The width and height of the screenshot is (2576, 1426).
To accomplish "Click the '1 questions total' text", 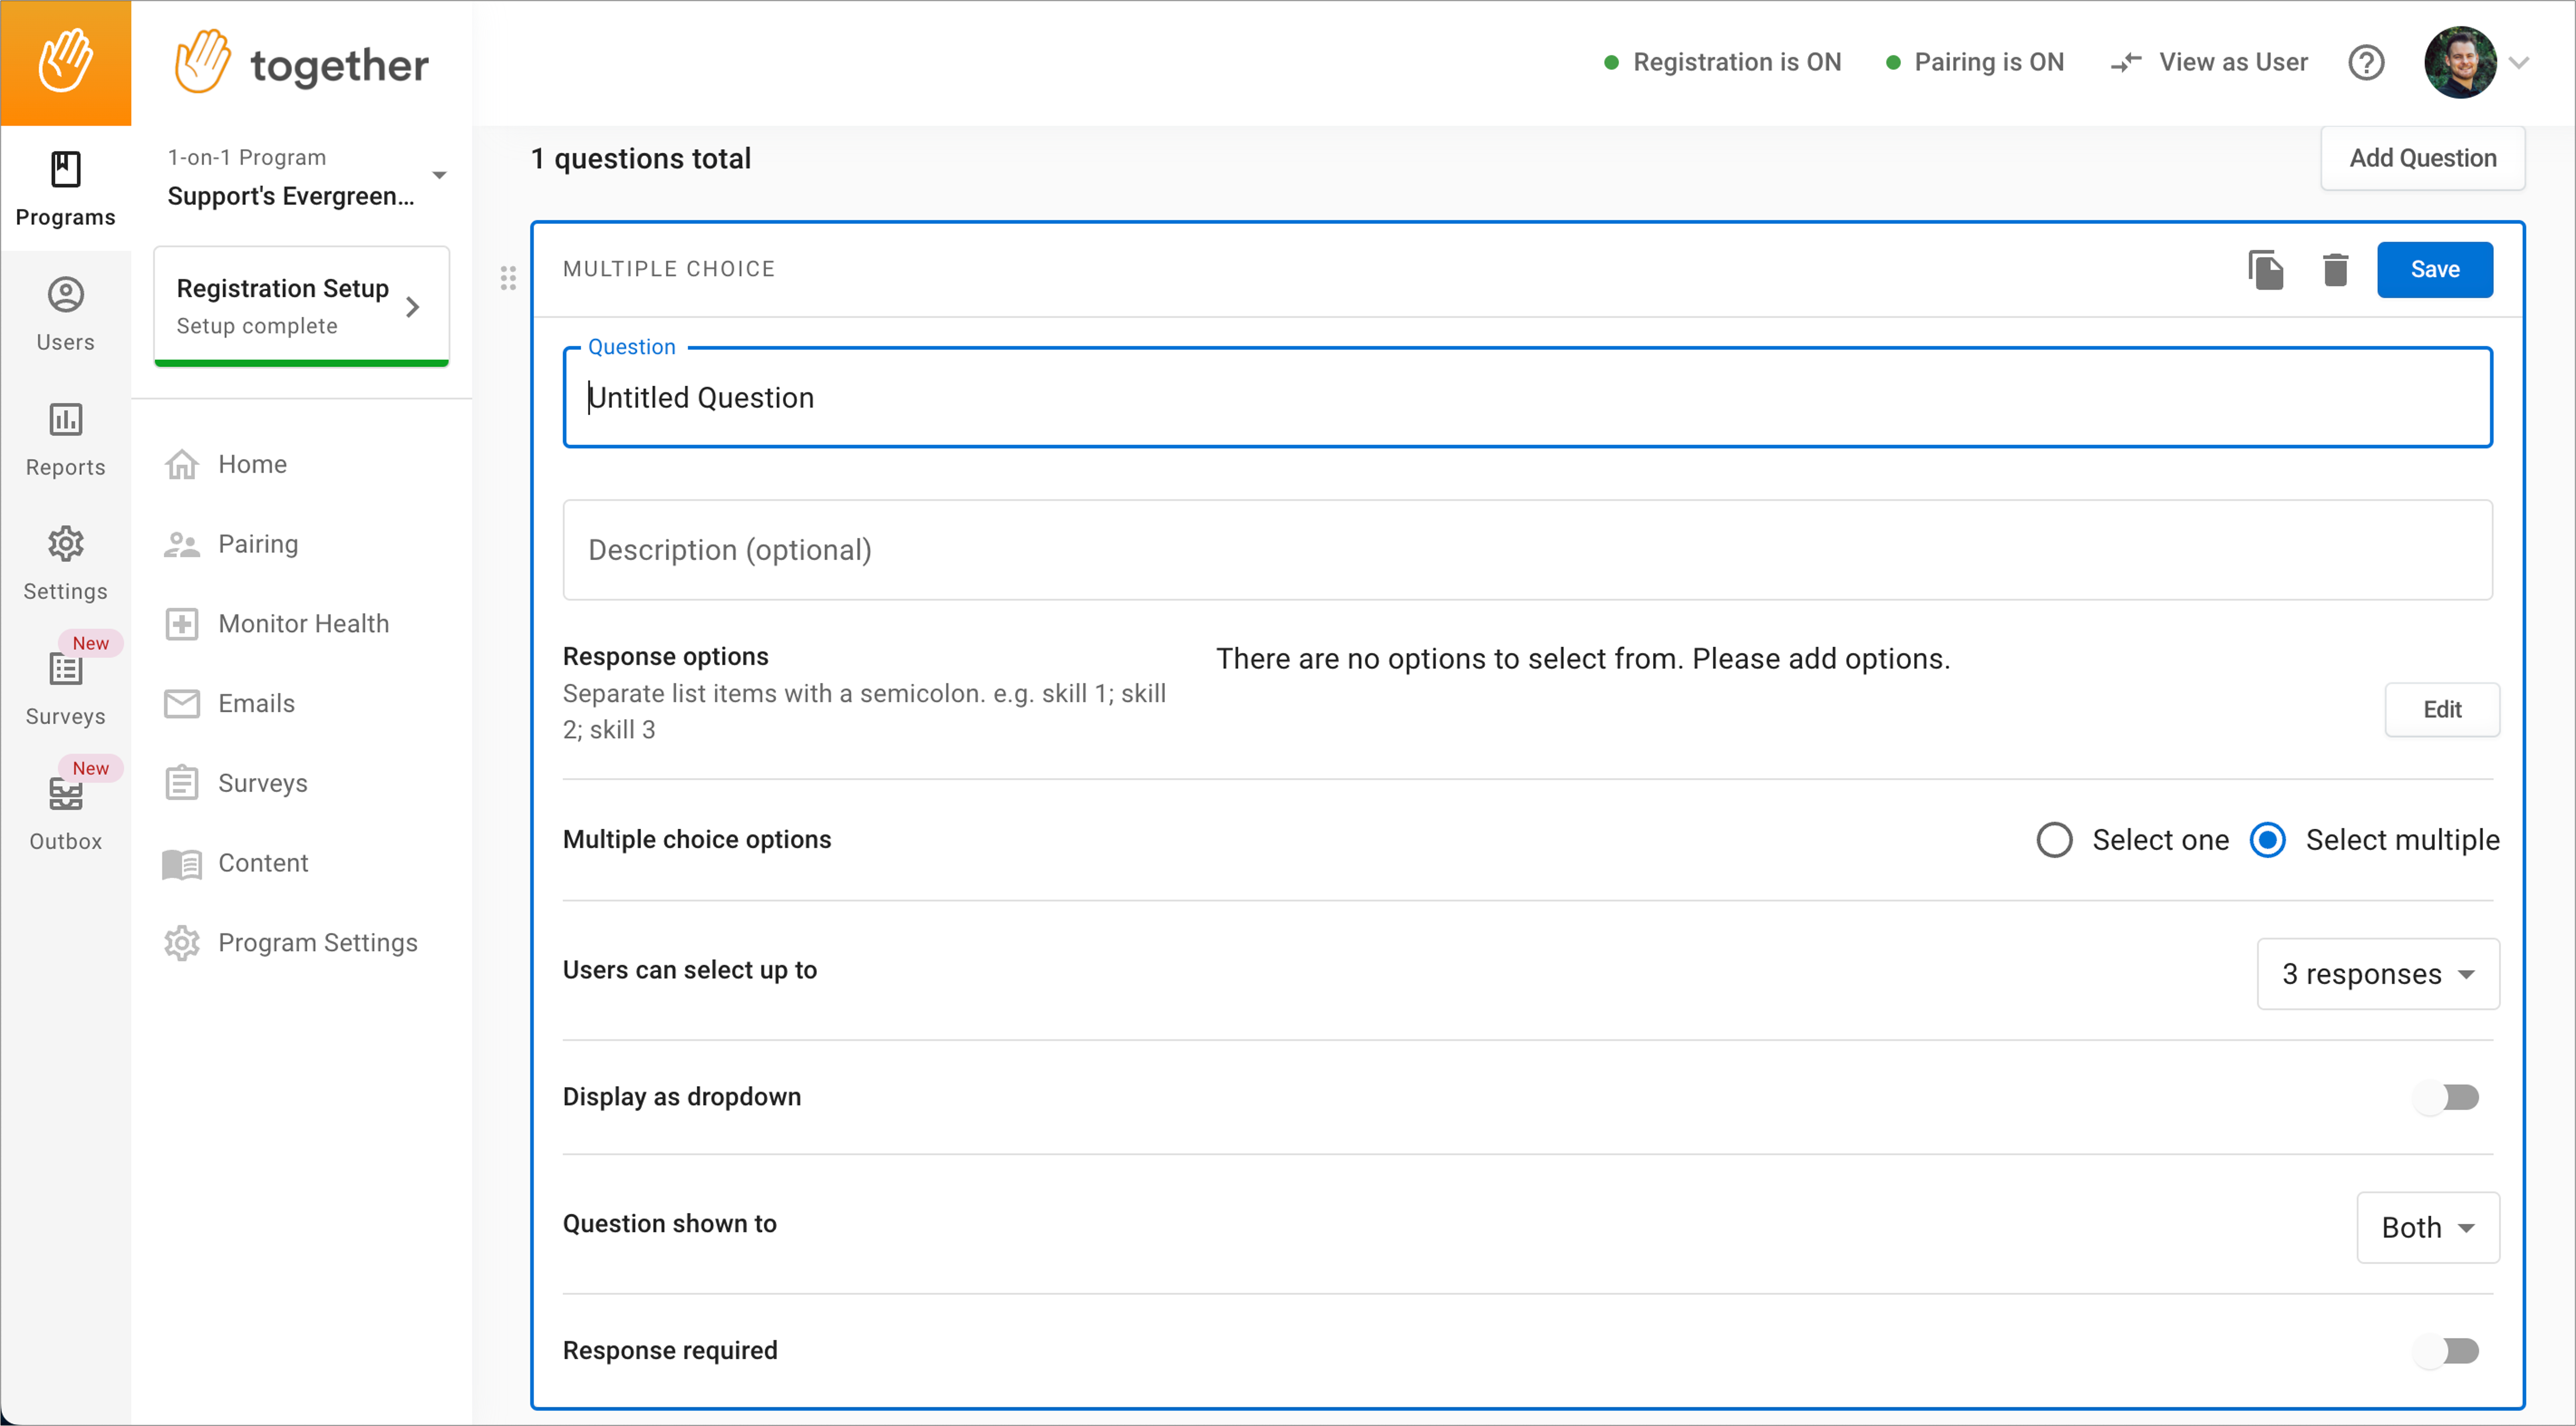I will coord(641,159).
